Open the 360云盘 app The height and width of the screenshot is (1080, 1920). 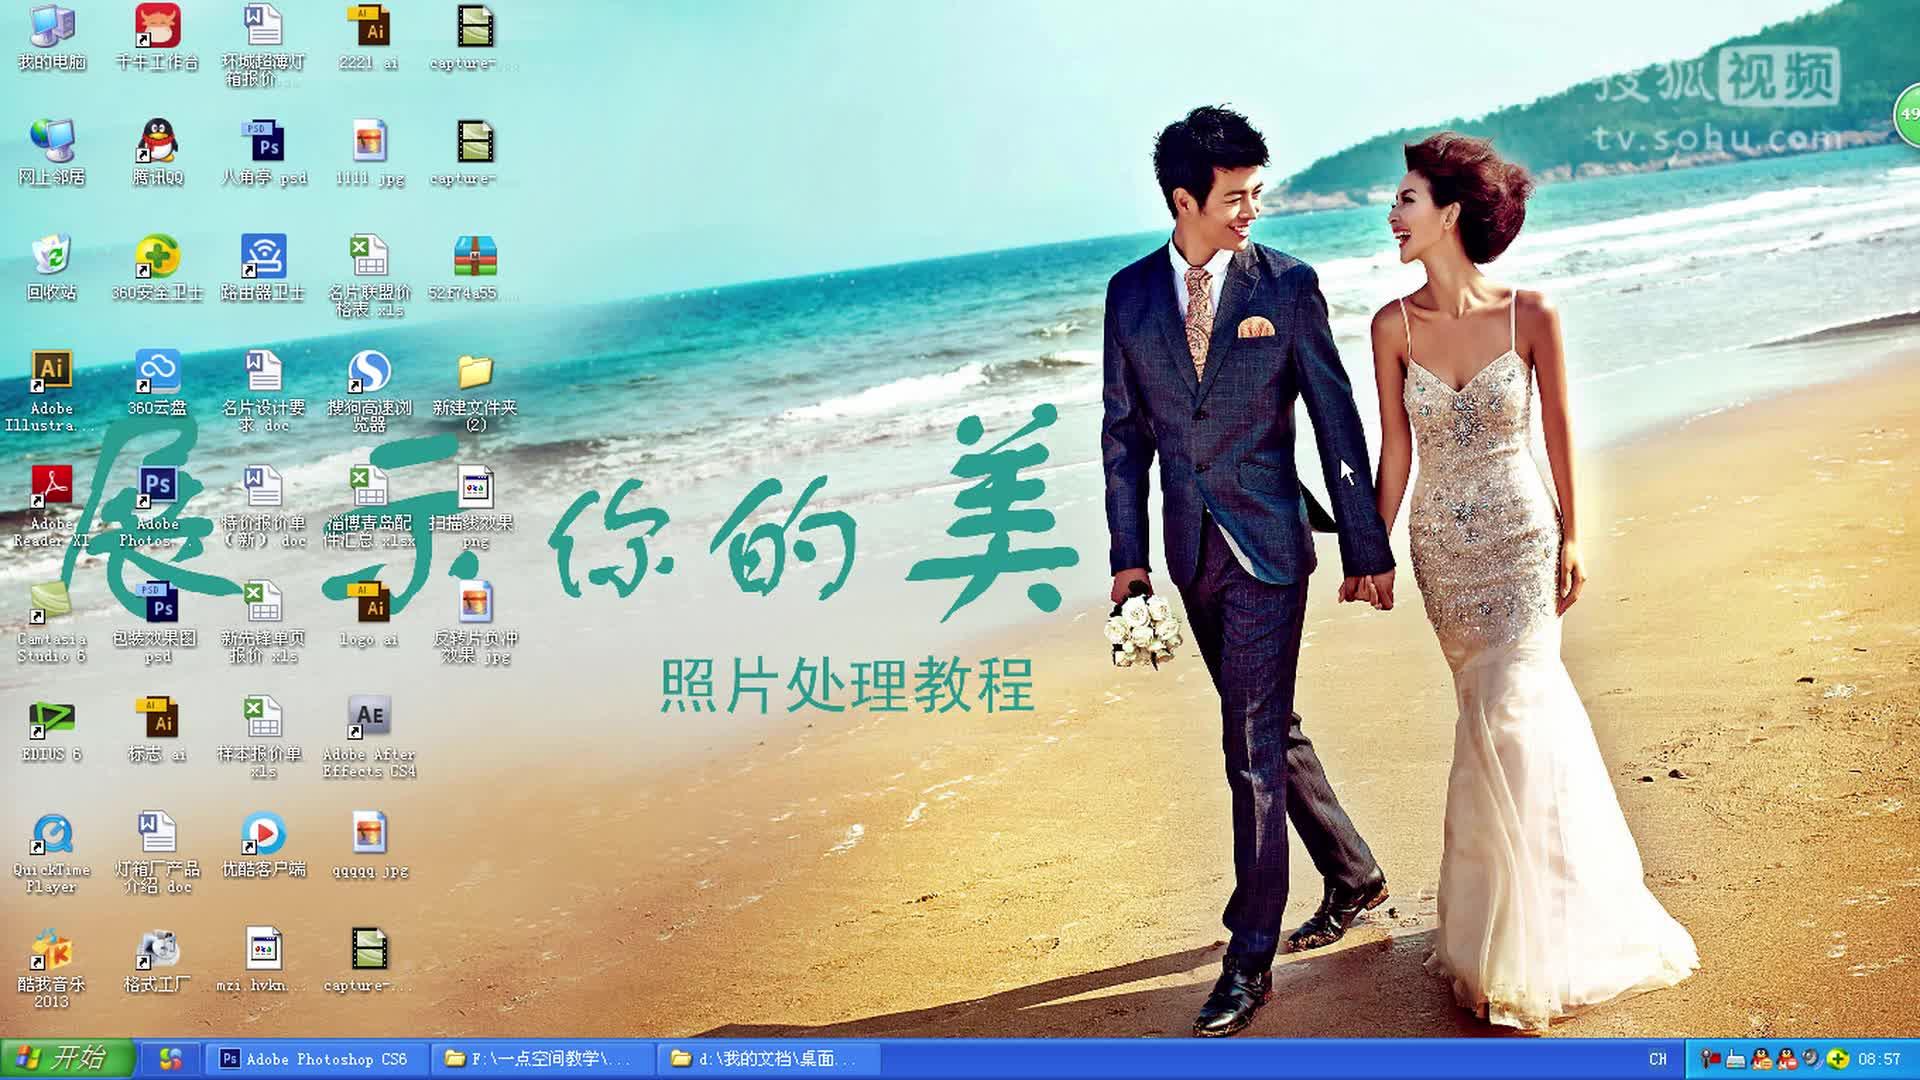(x=157, y=374)
